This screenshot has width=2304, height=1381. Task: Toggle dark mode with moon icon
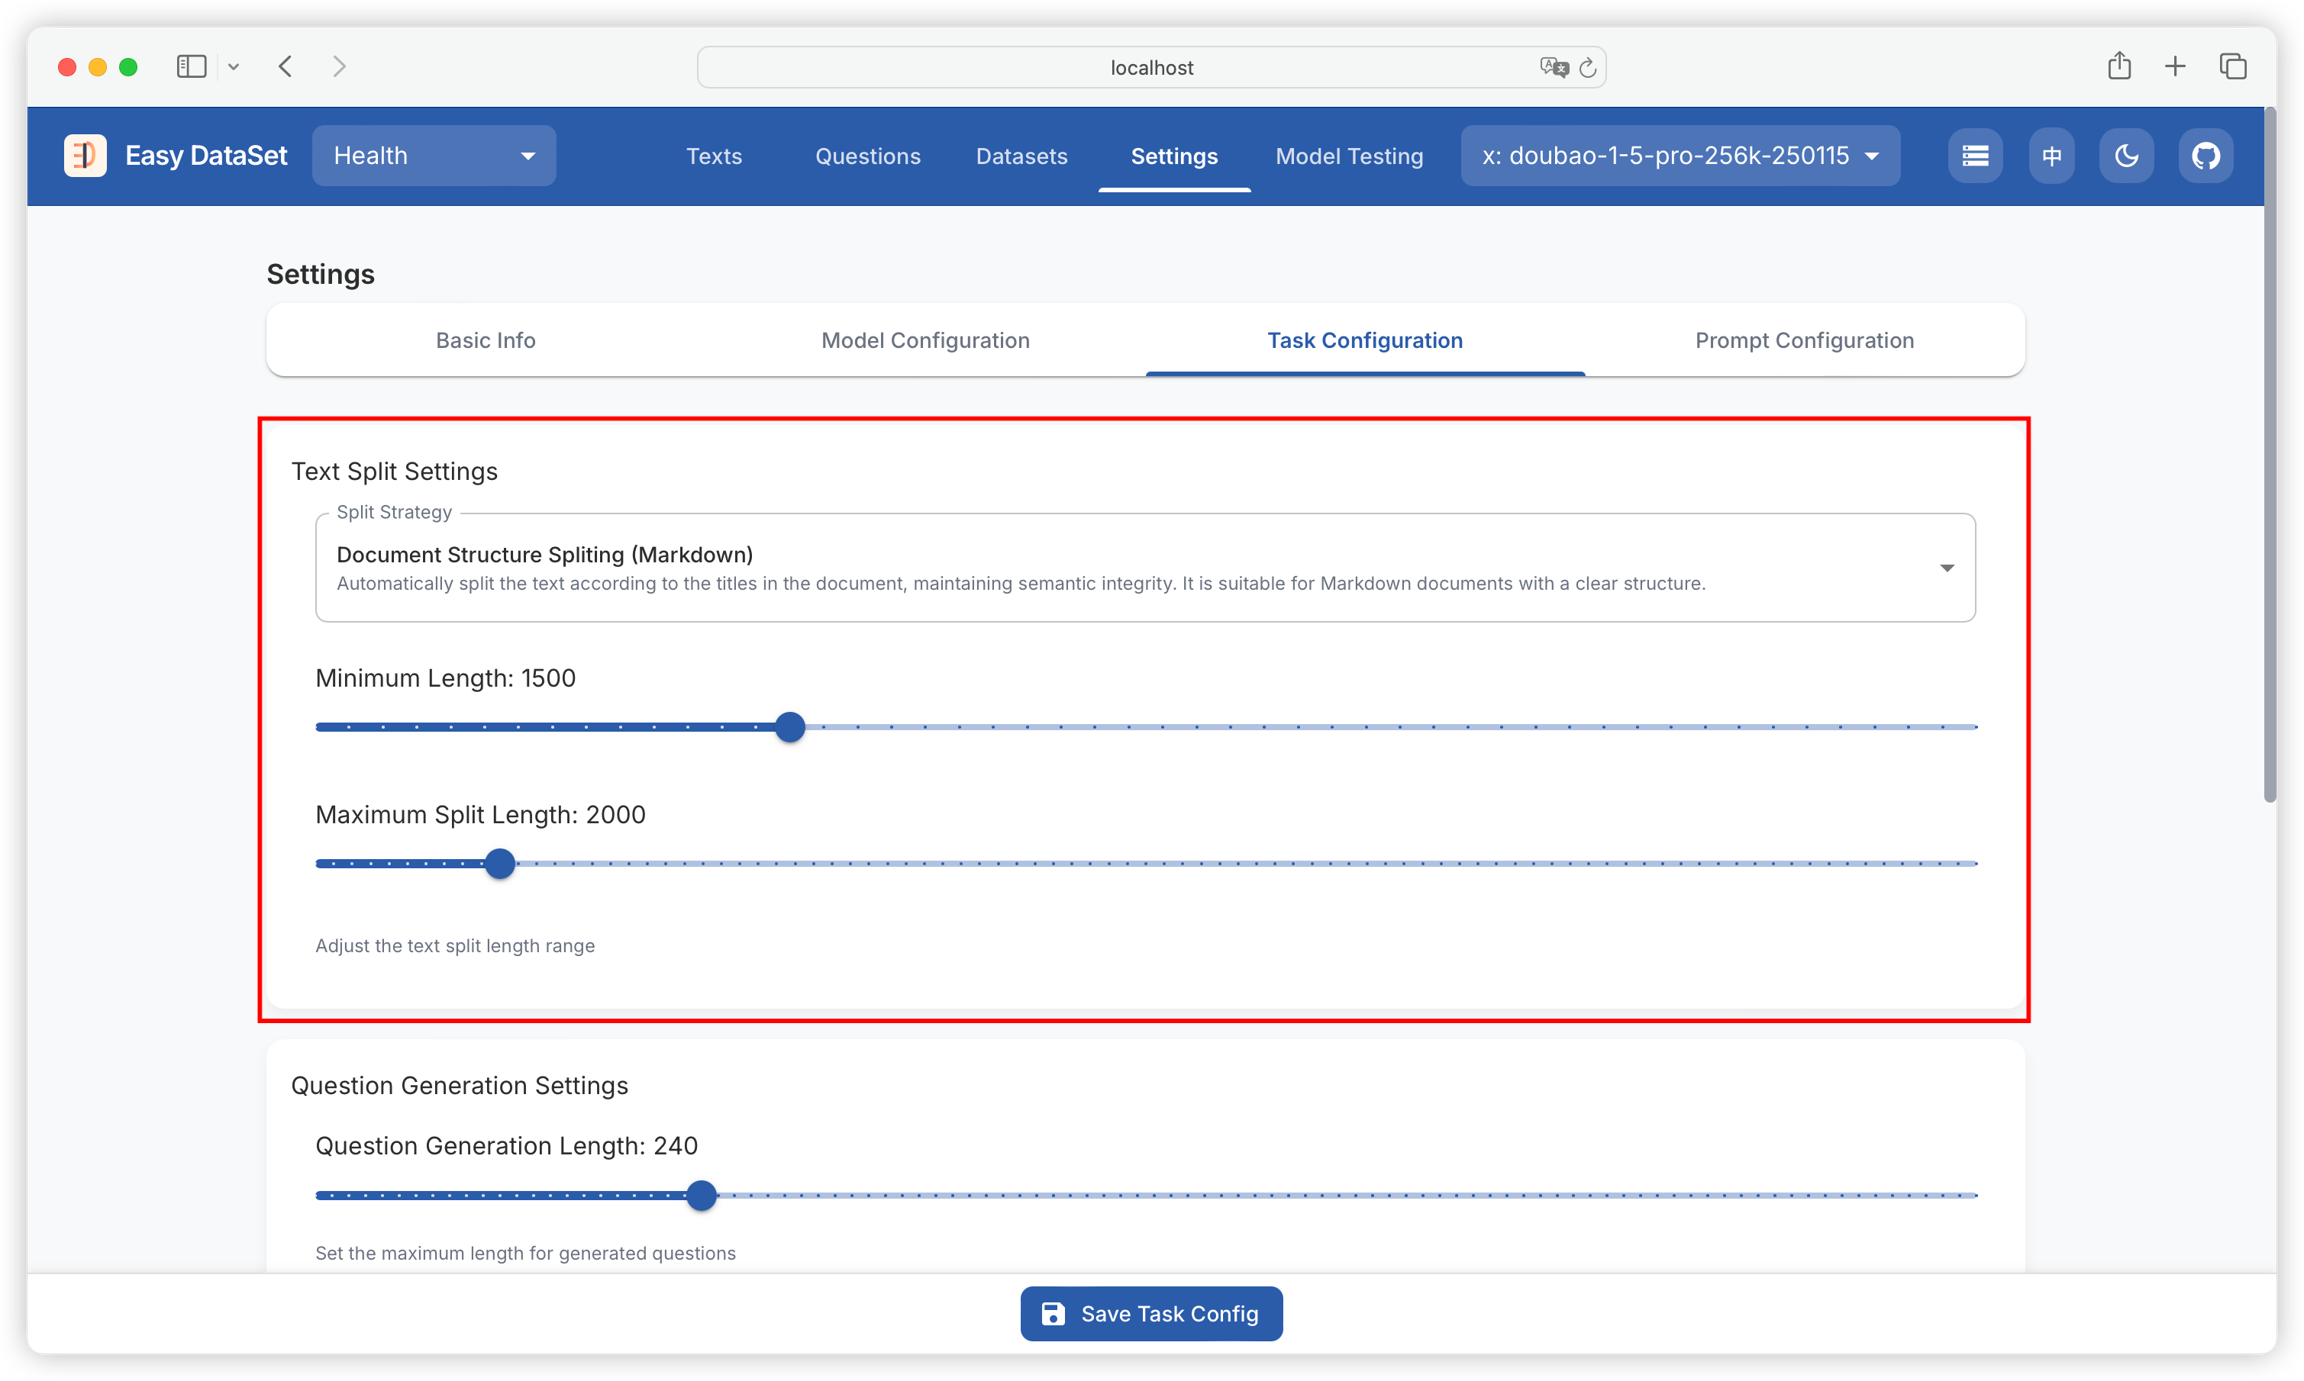coord(2126,155)
